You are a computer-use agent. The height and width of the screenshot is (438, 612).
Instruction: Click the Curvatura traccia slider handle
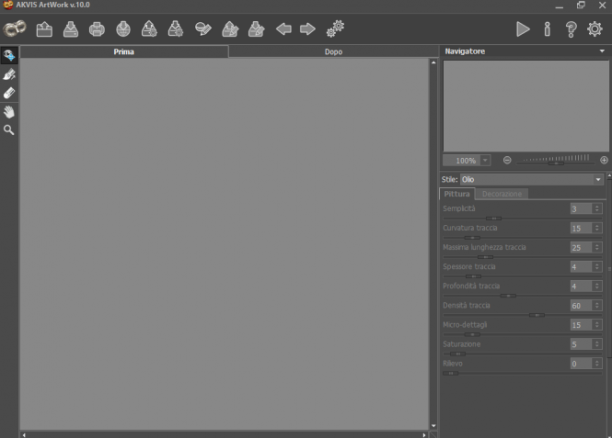pos(472,238)
